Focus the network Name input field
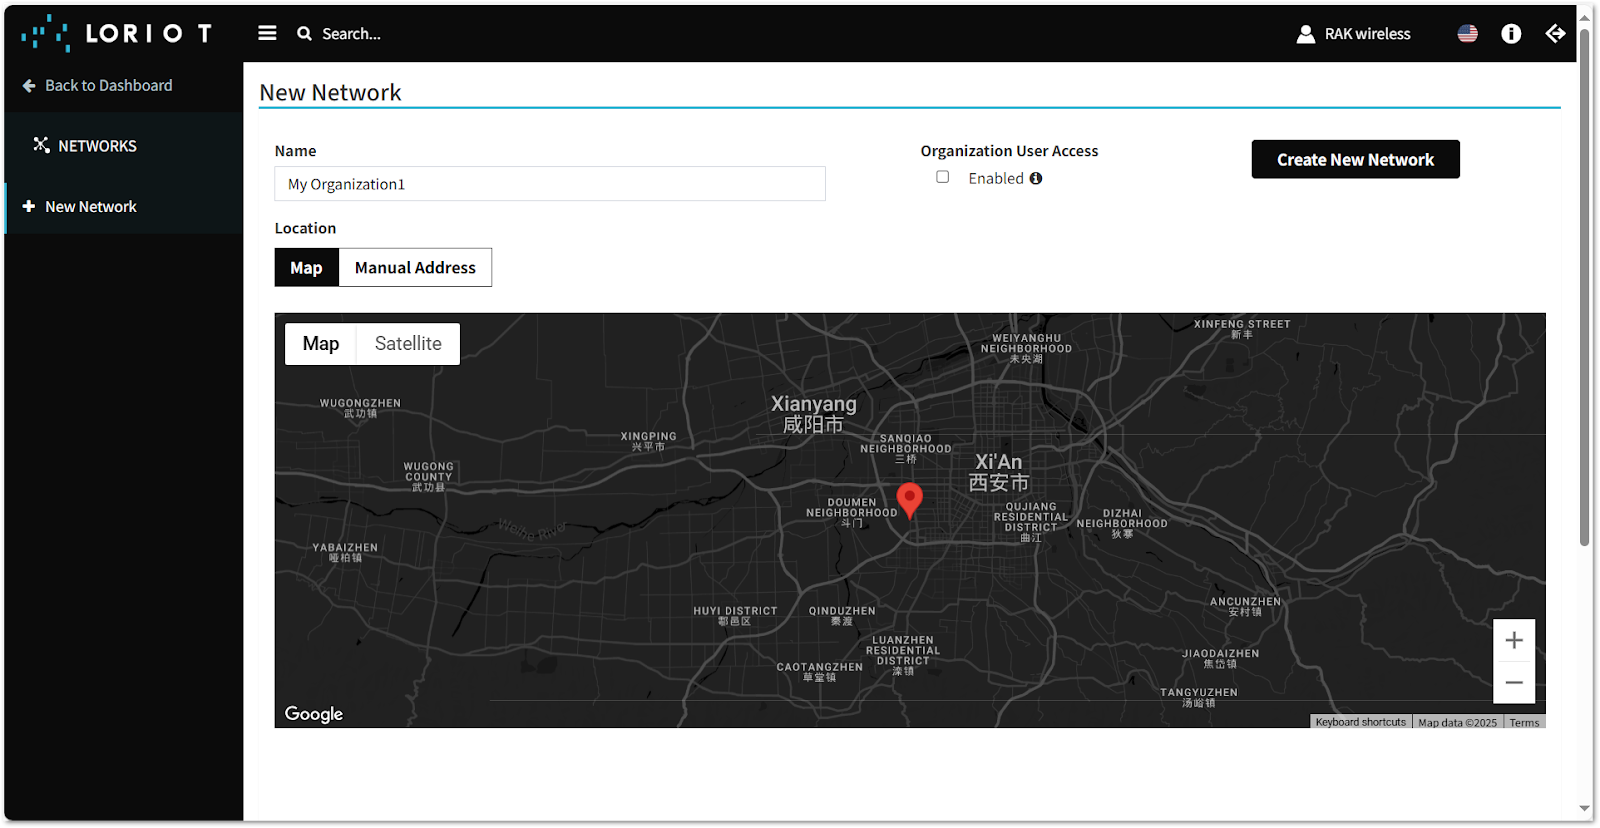The width and height of the screenshot is (1600, 828). coord(550,184)
